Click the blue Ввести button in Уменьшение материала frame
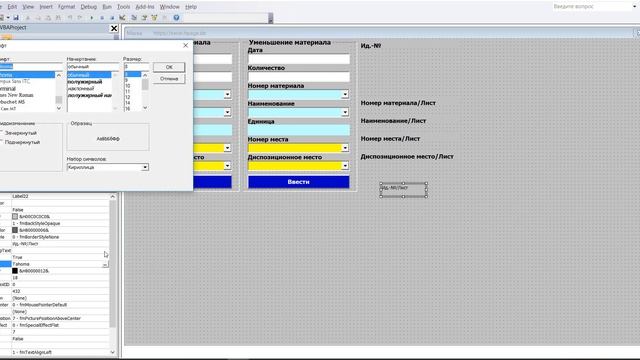Viewport: 640px width, 360px height. click(299, 182)
